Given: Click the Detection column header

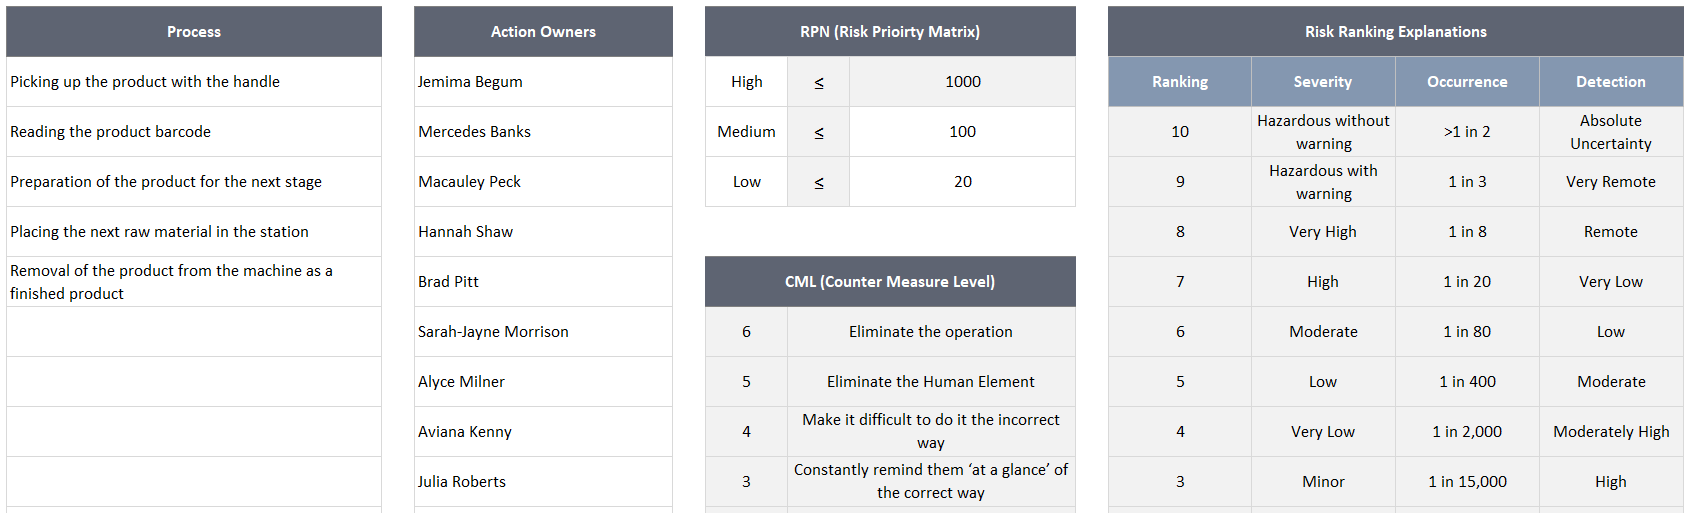Looking at the screenshot, I should [x=1611, y=82].
